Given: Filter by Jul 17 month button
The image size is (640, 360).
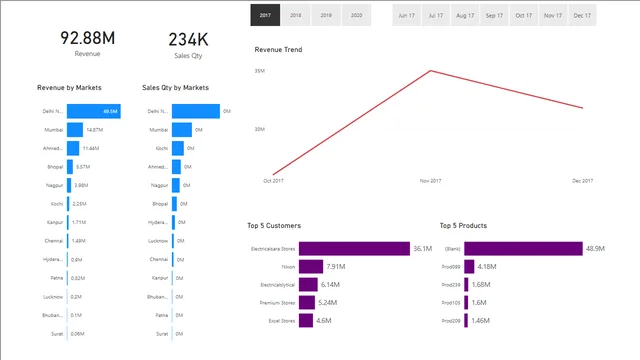Looking at the screenshot, I should (436, 15).
